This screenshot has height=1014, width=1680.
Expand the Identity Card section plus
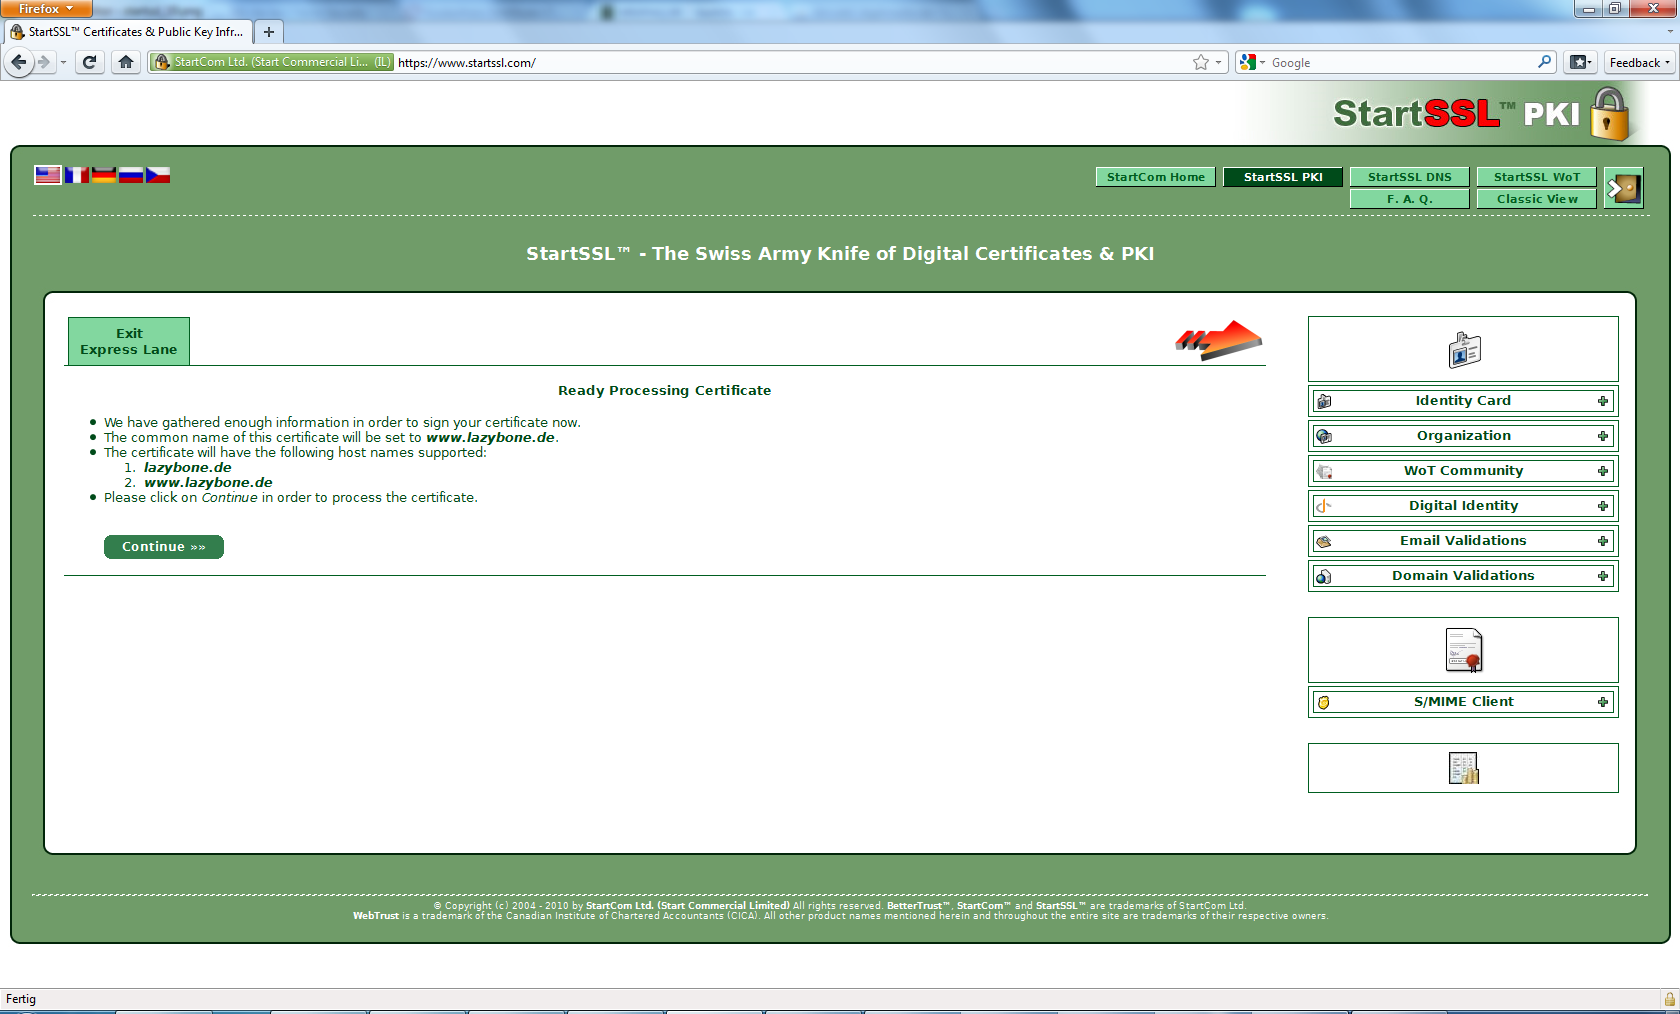pos(1603,401)
